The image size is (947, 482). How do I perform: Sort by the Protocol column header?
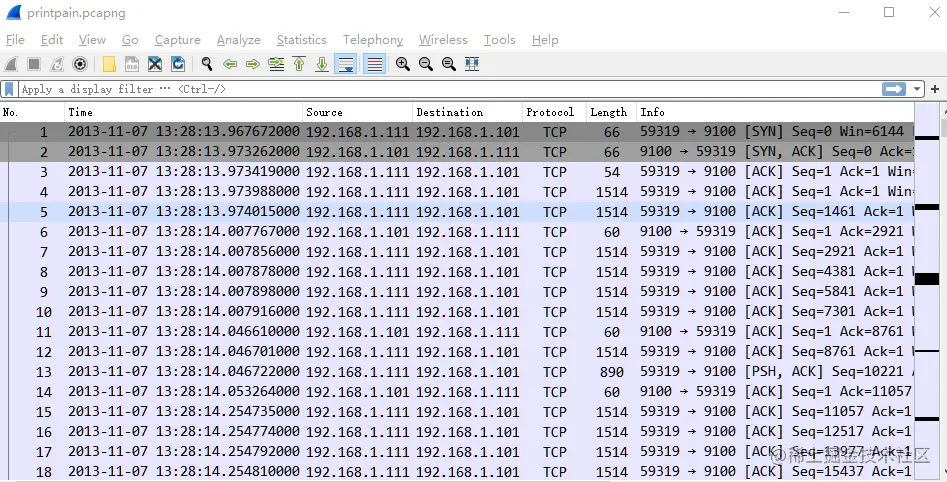pos(554,112)
